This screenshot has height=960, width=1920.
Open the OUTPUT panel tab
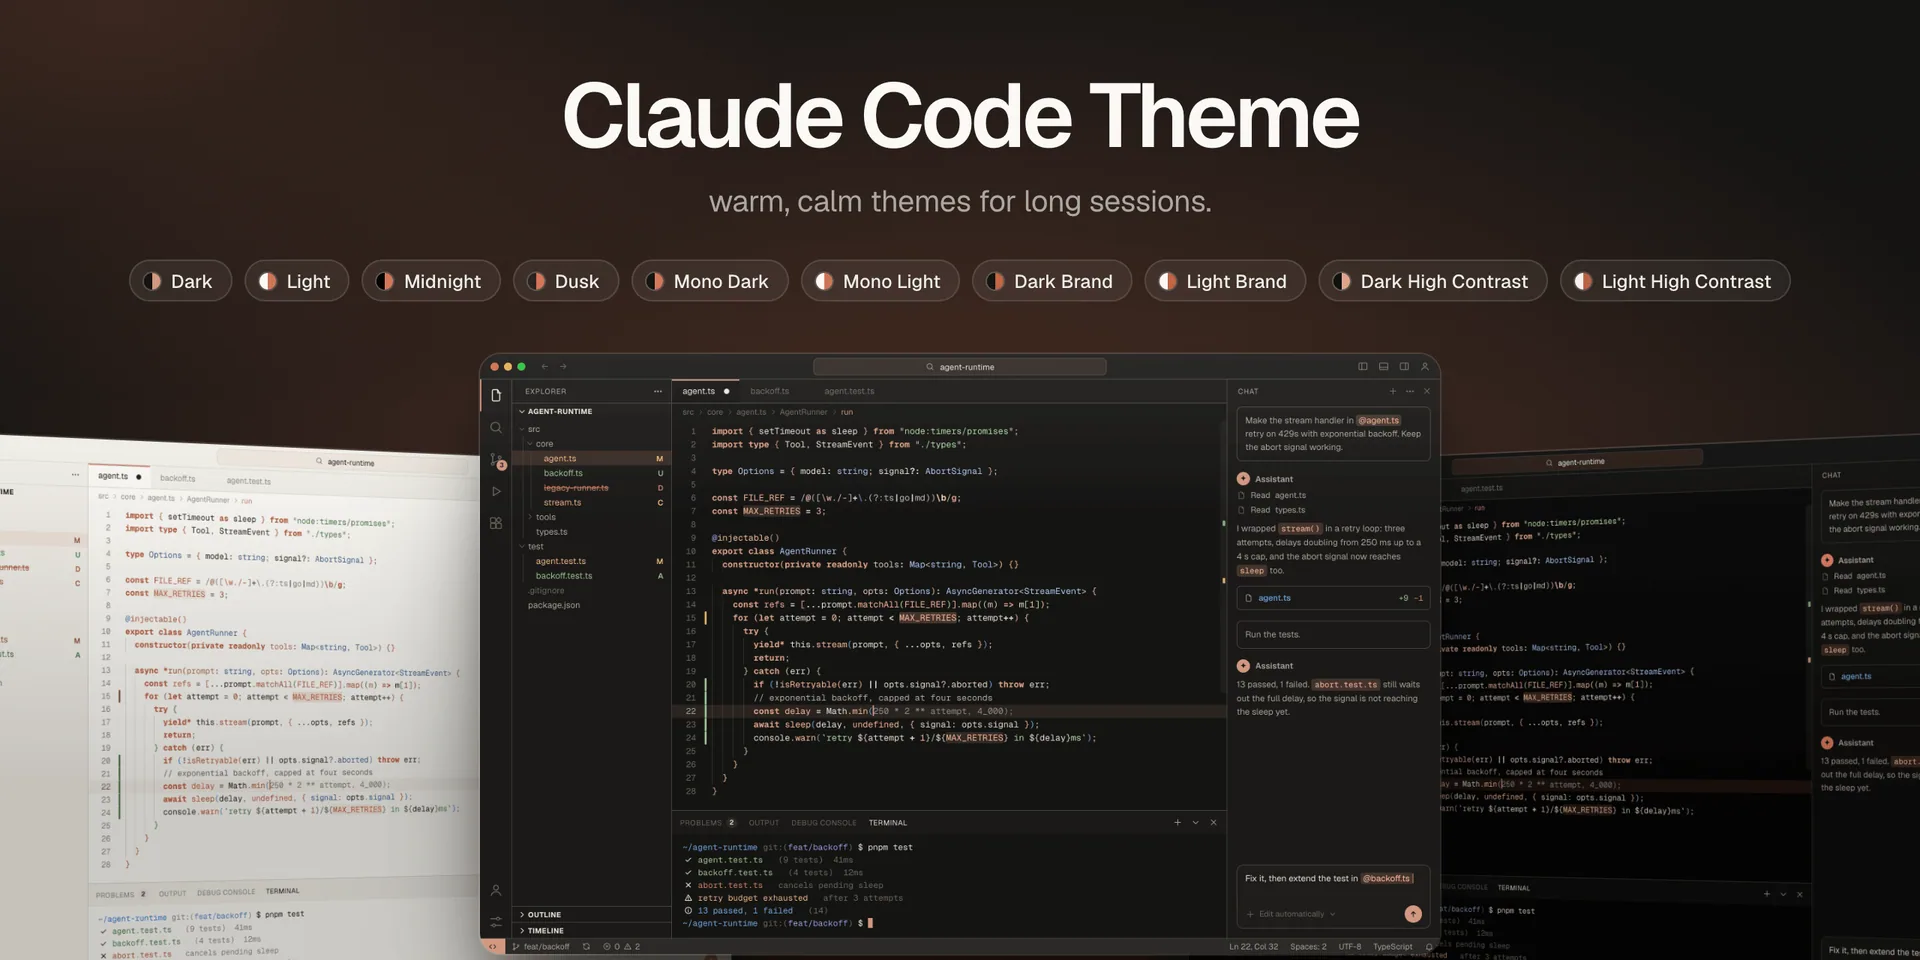pos(764,823)
